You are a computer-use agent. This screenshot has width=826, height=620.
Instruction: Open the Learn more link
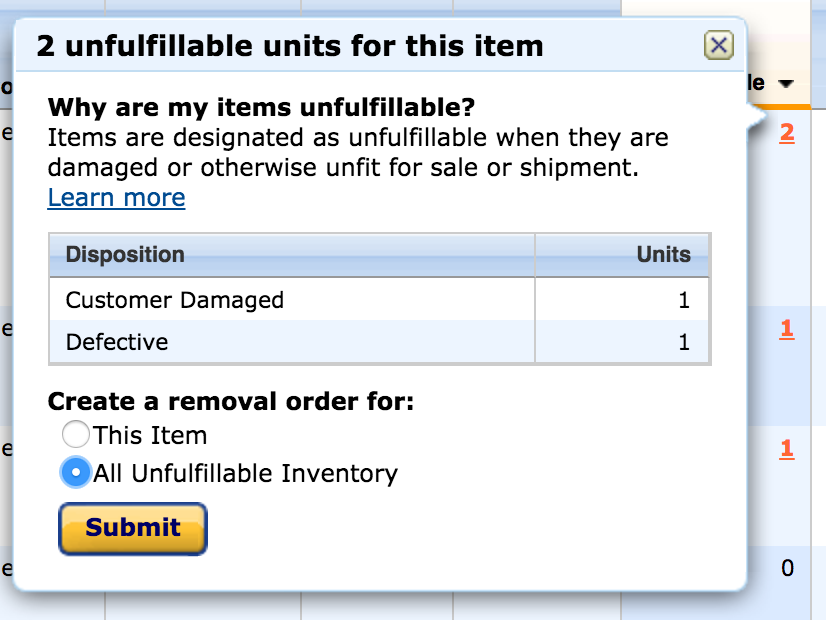tap(116, 198)
